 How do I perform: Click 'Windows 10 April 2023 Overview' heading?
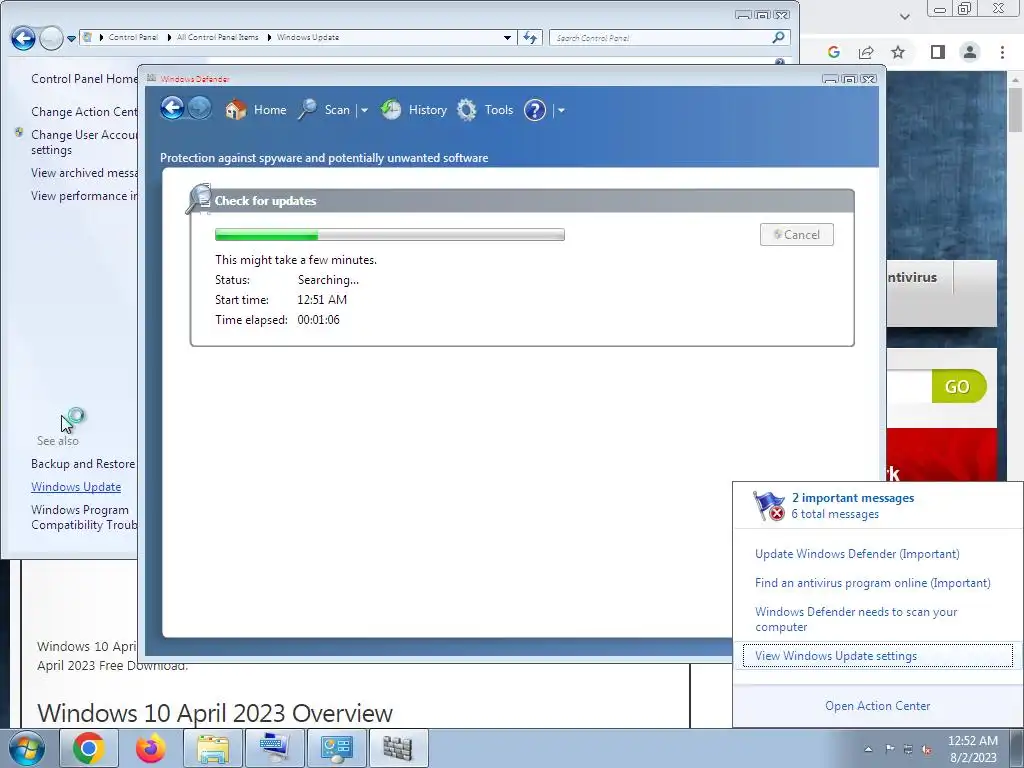click(215, 713)
